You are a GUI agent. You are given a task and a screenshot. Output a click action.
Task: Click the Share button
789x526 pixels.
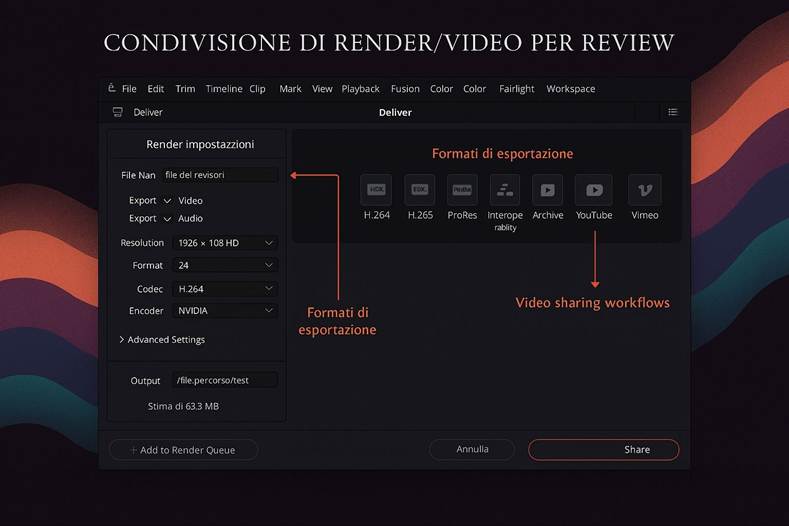tap(603, 449)
